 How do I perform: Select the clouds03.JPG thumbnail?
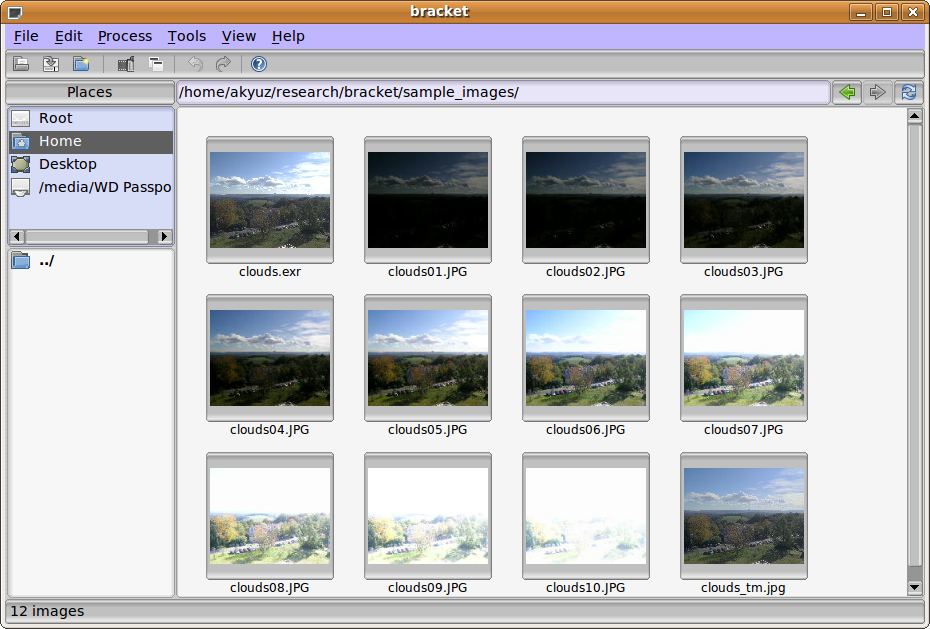744,200
